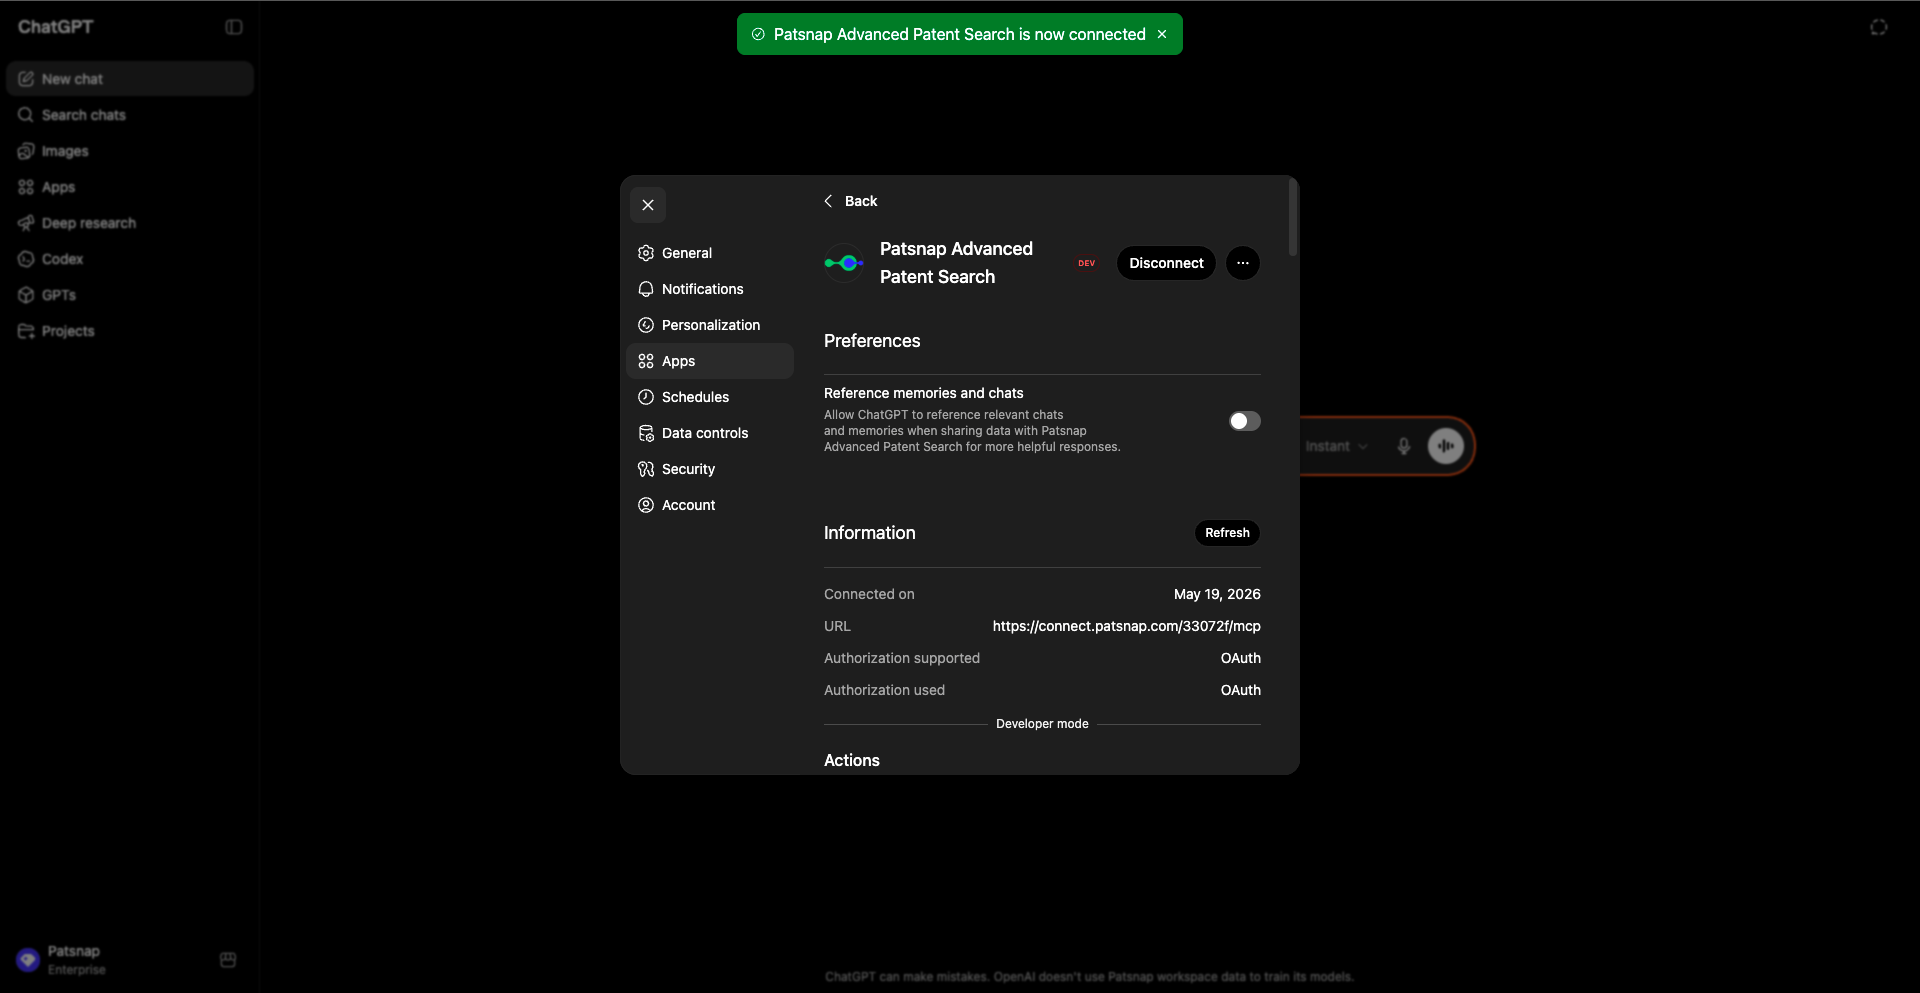Open Search chats in the sidebar

[x=130, y=115]
